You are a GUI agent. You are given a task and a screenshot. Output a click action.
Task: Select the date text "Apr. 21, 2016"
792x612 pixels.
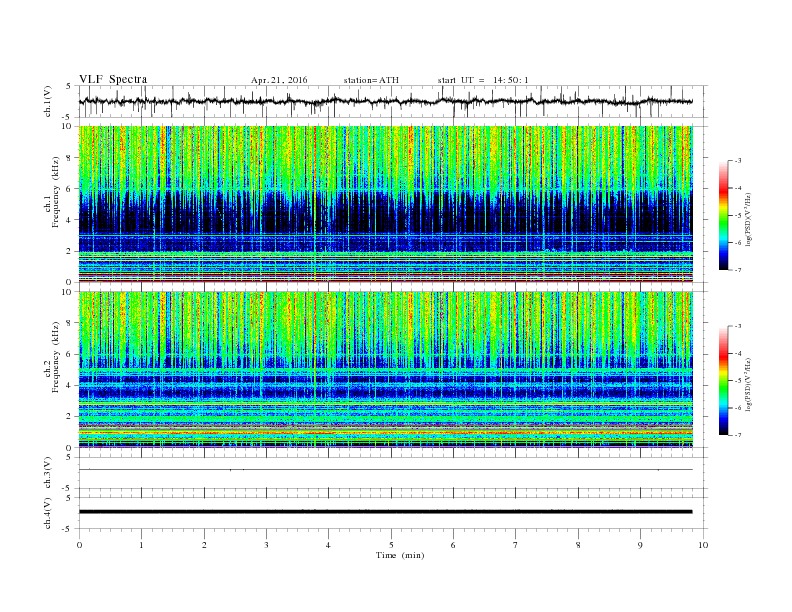279,80
